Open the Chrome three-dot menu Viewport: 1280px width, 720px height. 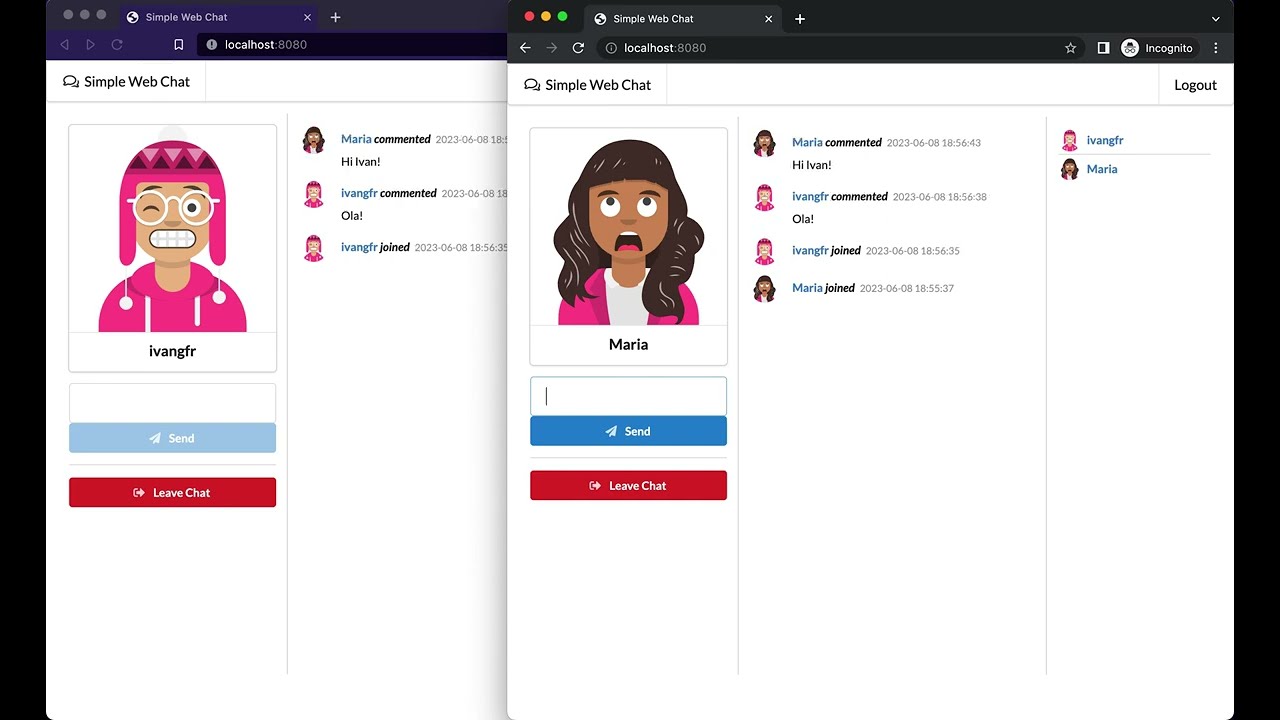pos(1216,47)
